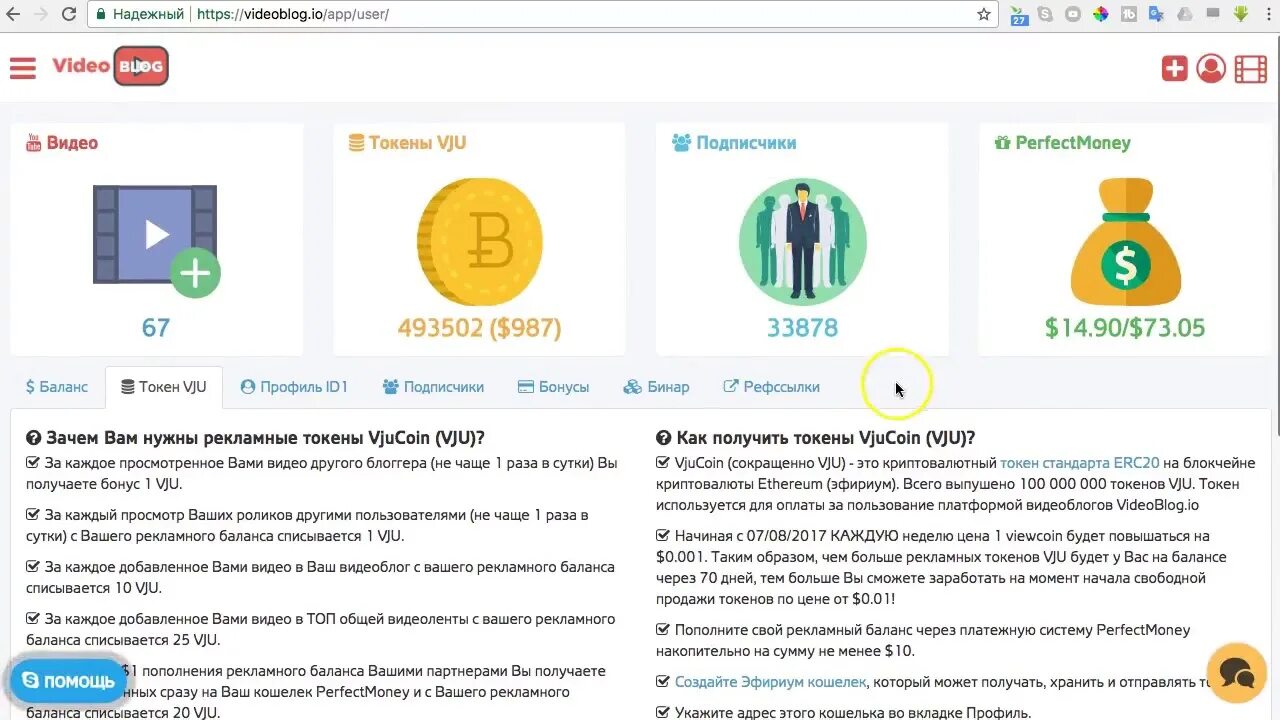The height and width of the screenshot is (720, 1280).
Task: Bookmark page with the star icon
Action: click(x=984, y=14)
